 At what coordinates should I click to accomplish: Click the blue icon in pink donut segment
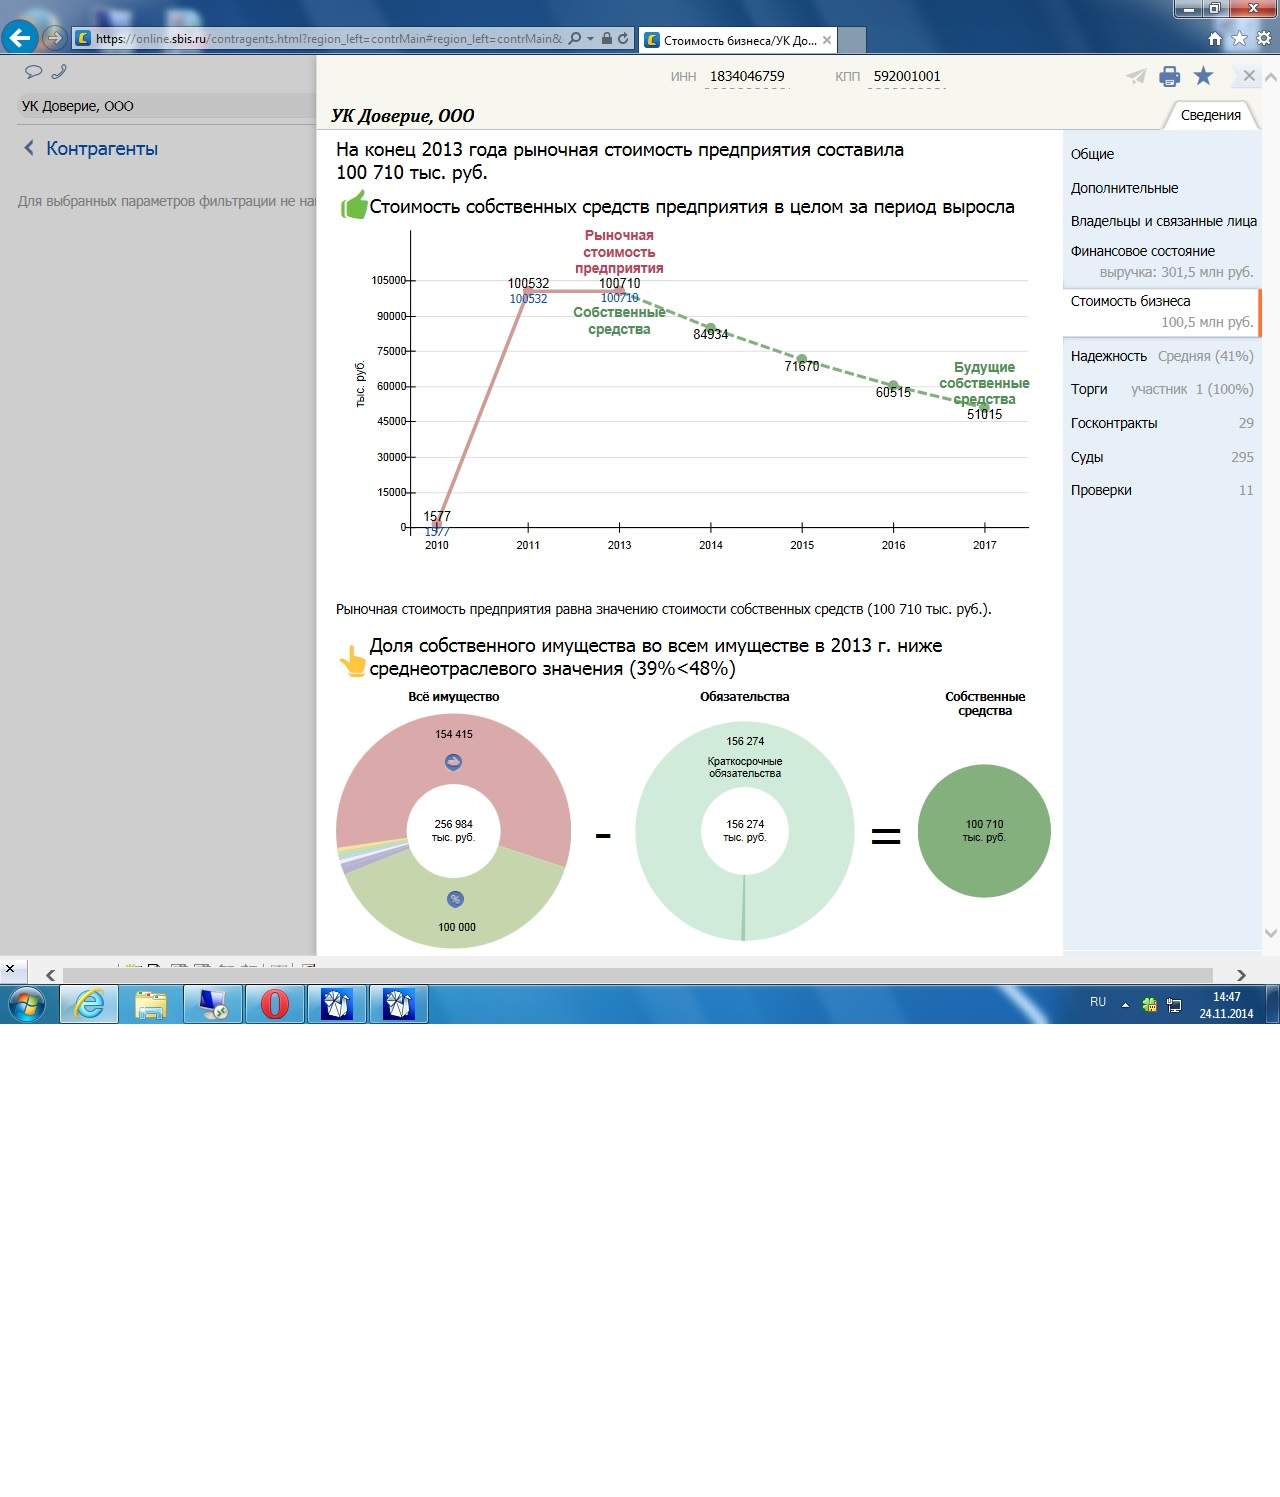click(453, 762)
